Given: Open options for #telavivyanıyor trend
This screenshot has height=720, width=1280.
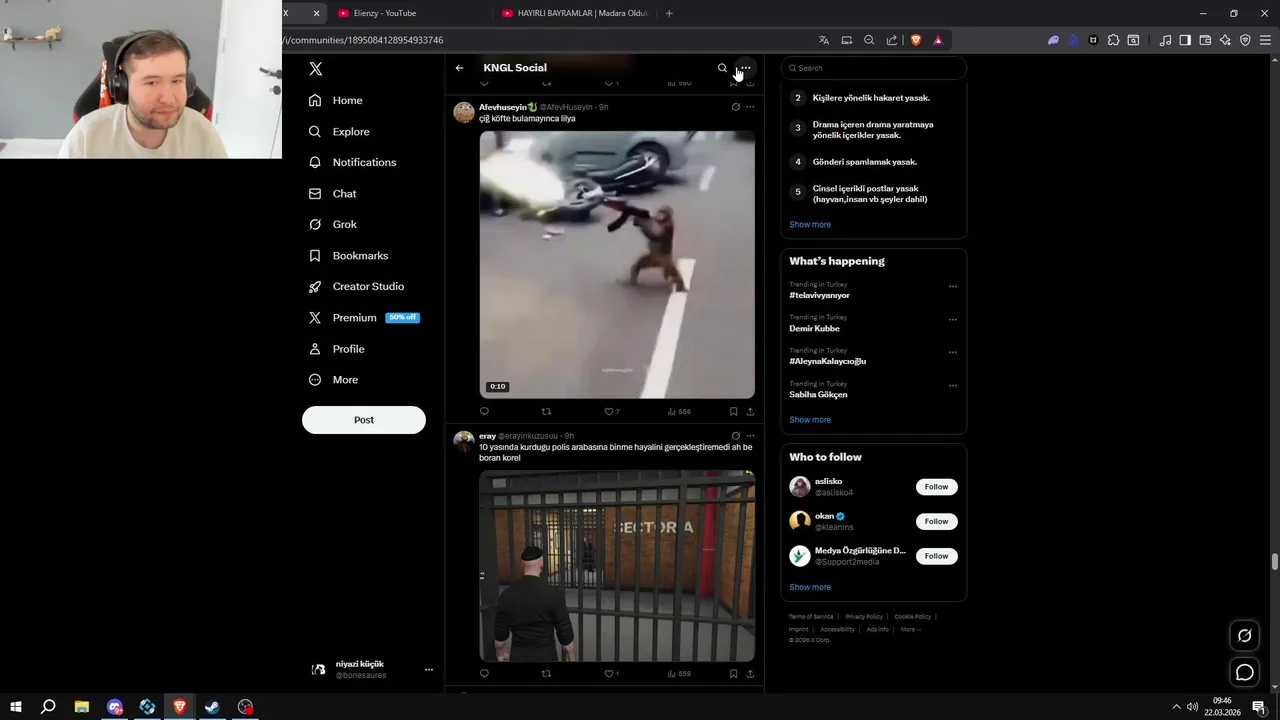Looking at the screenshot, I should [x=953, y=286].
